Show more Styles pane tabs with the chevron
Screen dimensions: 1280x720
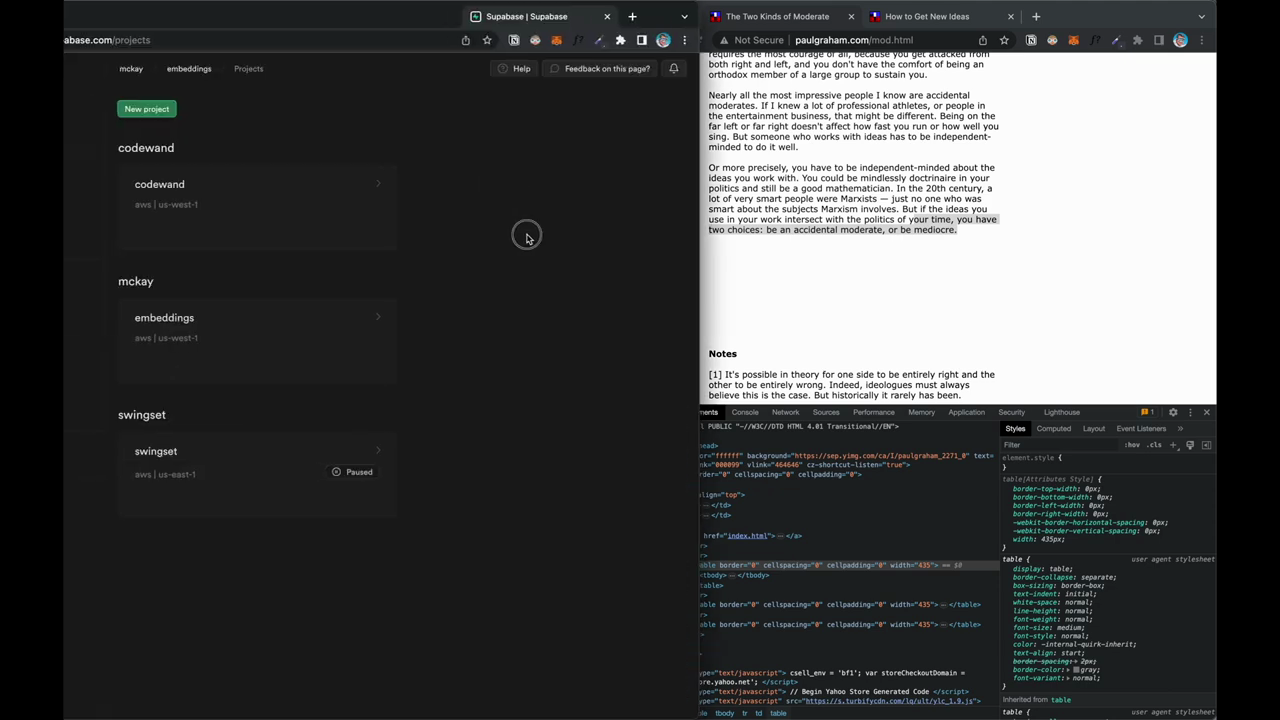(x=1180, y=429)
